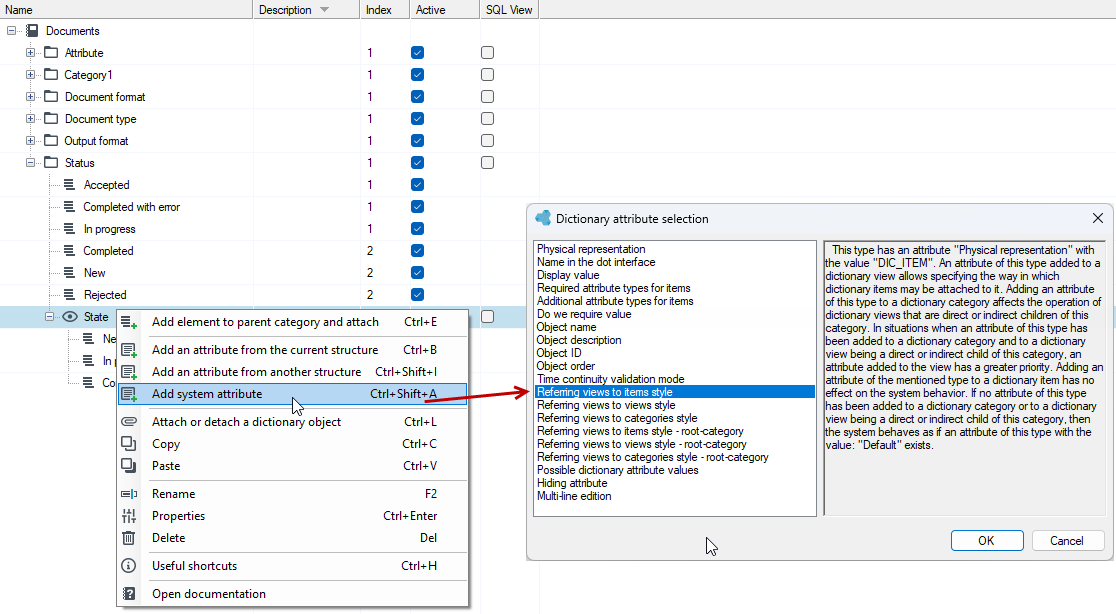Expand the Category1 tree node
Screen dimensions: 1116x614
(x=30, y=75)
